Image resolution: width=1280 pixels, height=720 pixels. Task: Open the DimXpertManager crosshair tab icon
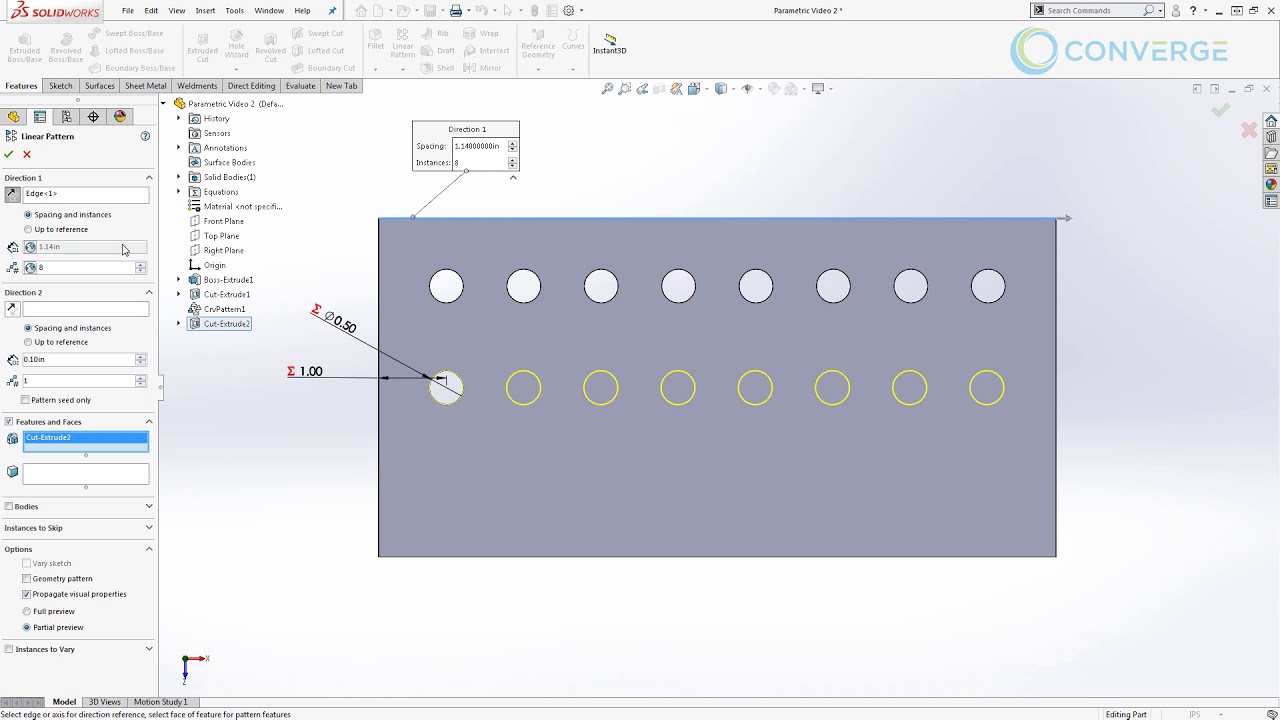click(93, 117)
